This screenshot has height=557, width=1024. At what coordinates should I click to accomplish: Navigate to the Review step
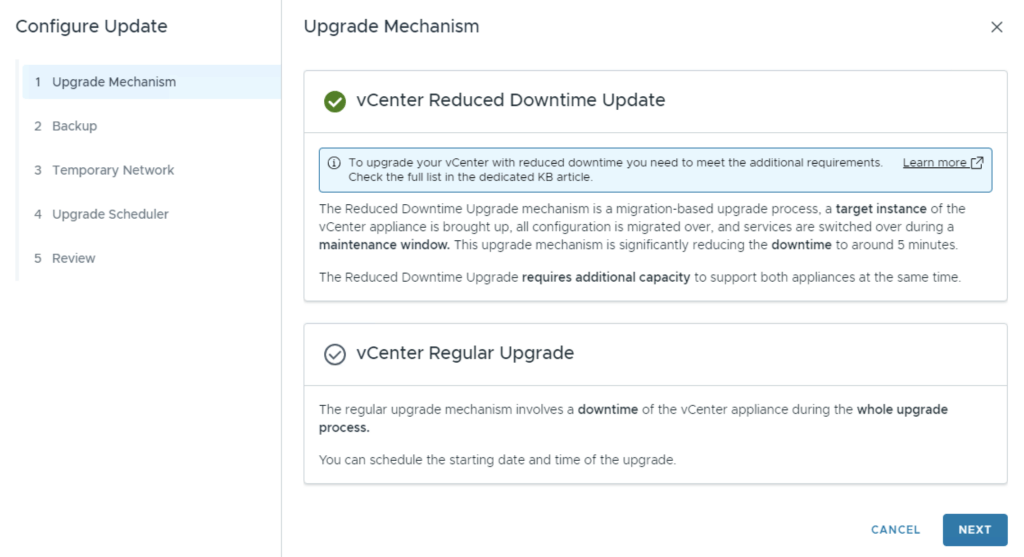point(73,258)
